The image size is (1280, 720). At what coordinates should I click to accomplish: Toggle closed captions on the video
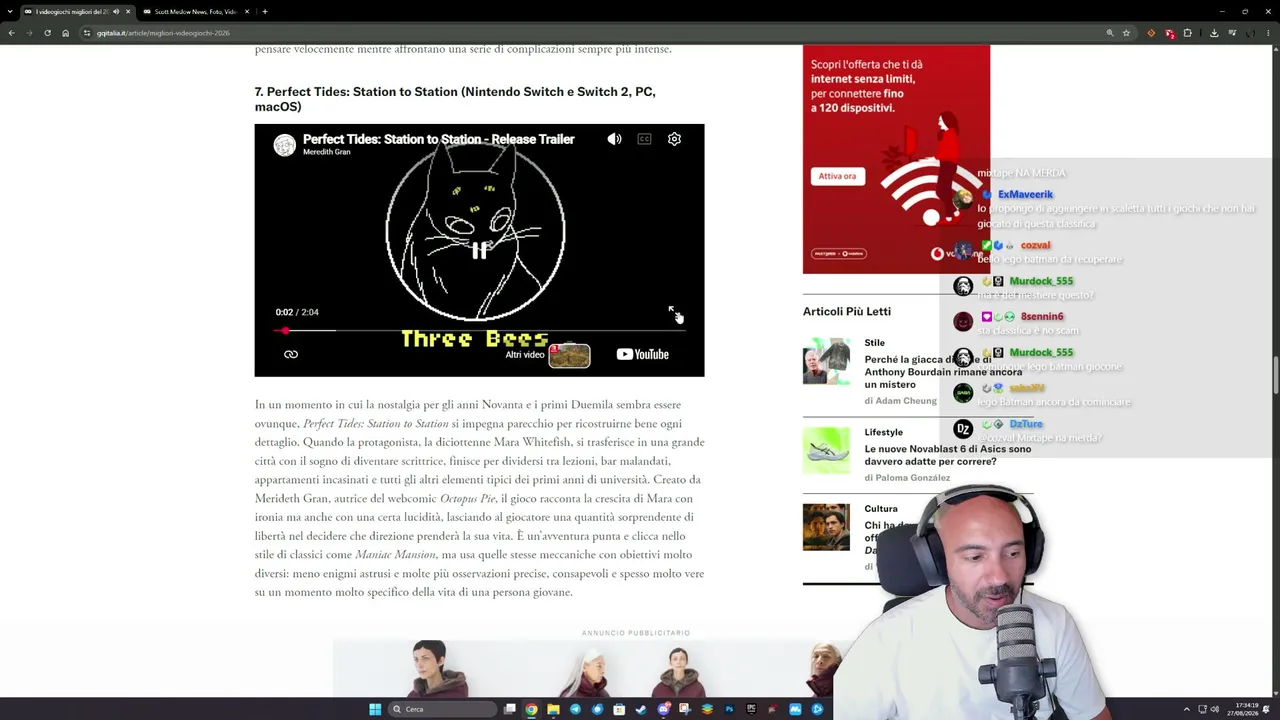click(x=644, y=139)
